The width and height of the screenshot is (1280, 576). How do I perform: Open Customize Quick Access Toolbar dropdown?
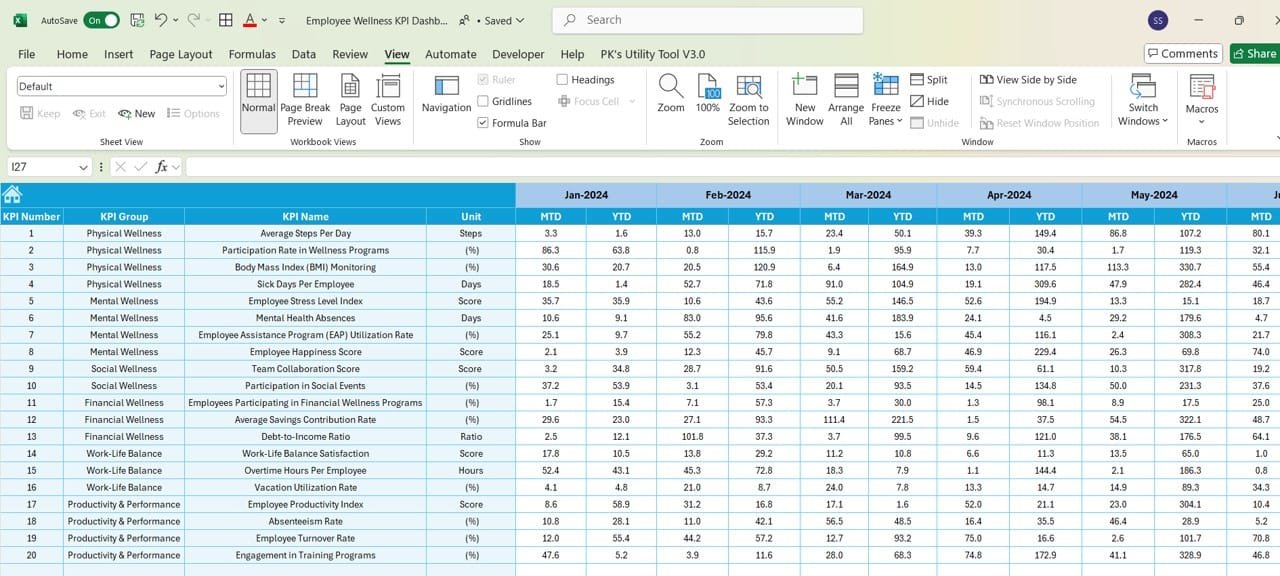[x=282, y=20]
